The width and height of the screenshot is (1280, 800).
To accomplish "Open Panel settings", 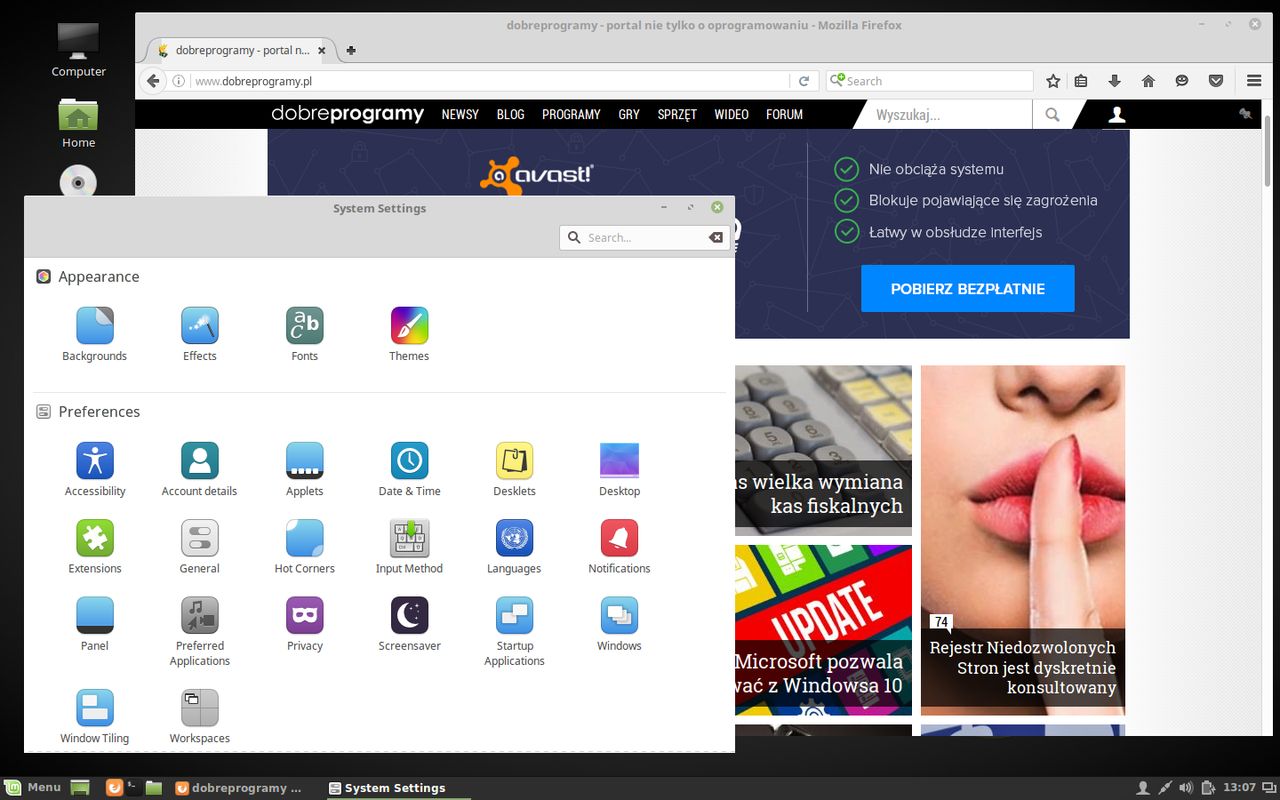I will tap(95, 624).
